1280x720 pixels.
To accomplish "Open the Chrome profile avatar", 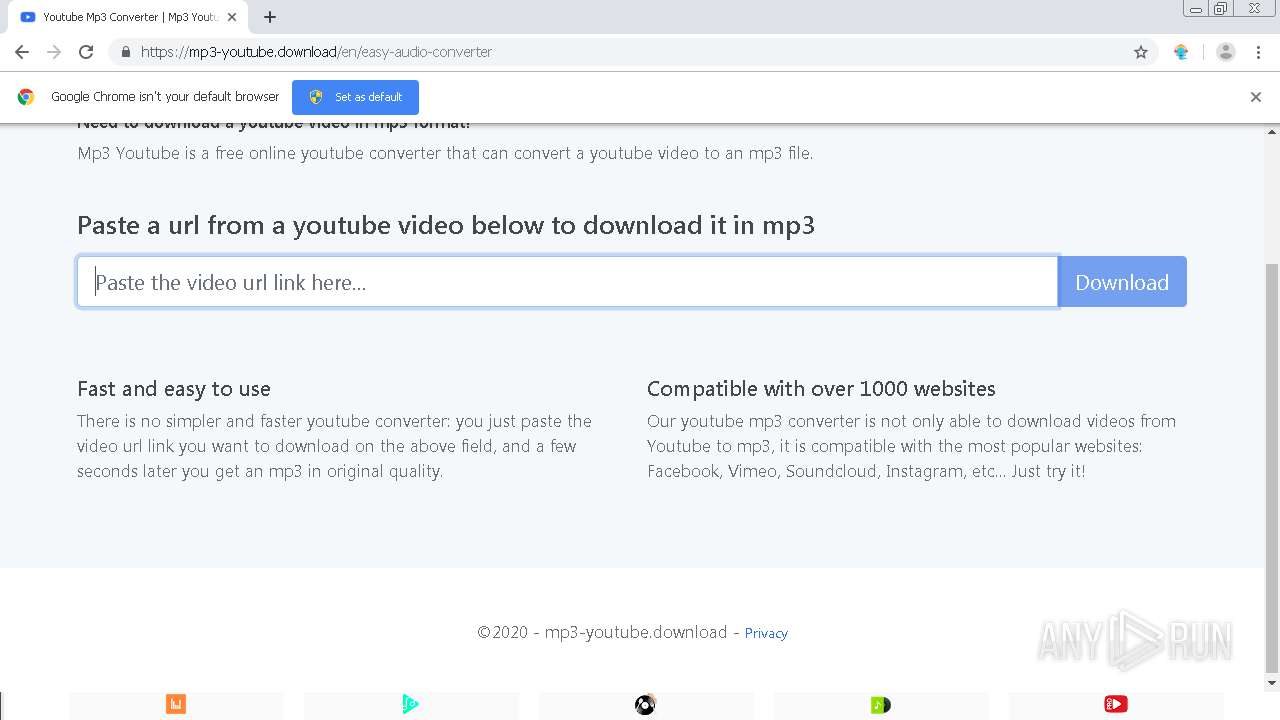I will pos(1226,52).
